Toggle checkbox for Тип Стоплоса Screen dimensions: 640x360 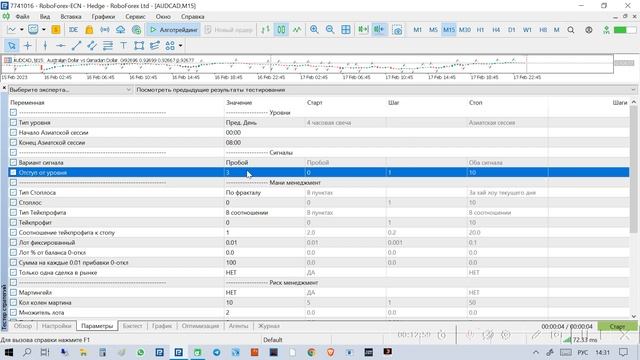pyautogui.click(x=13, y=193)
